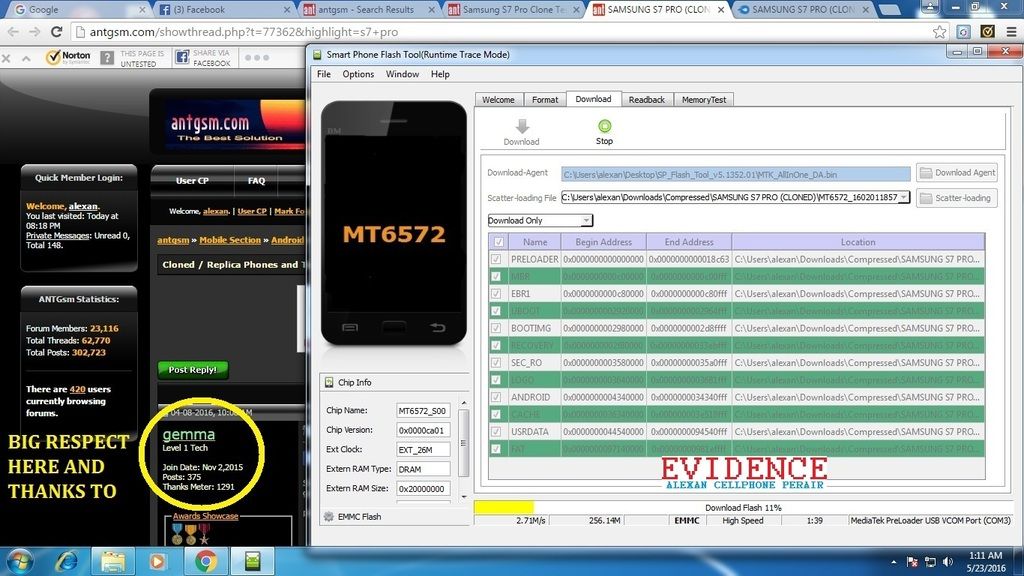The width and height of the screenshot is (1024, 576).
Task: Open the media player taskbar icon
Action: pos(157,561)
